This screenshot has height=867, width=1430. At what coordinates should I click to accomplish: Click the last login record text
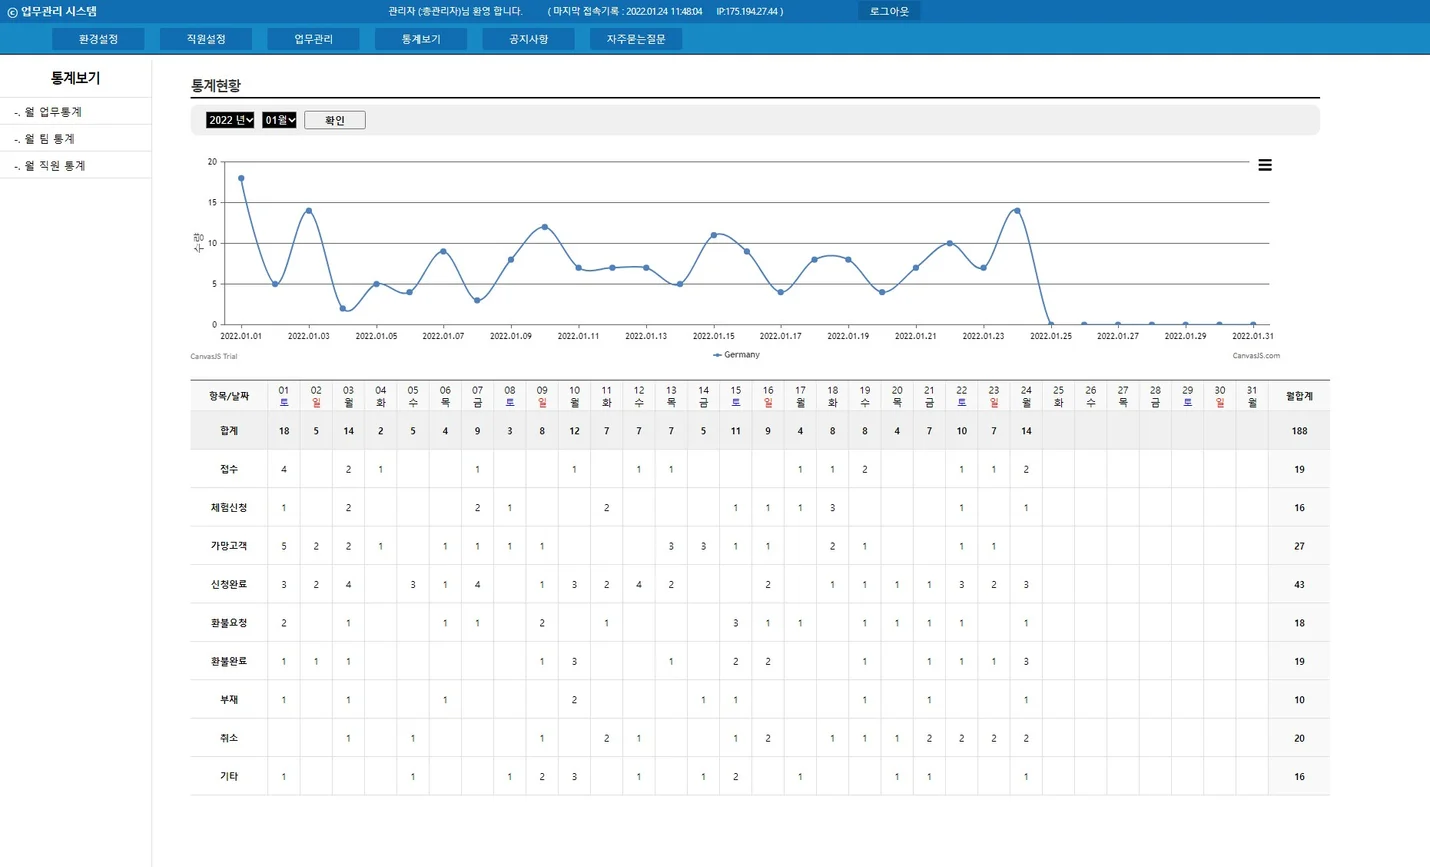click(x=666, y=12)
